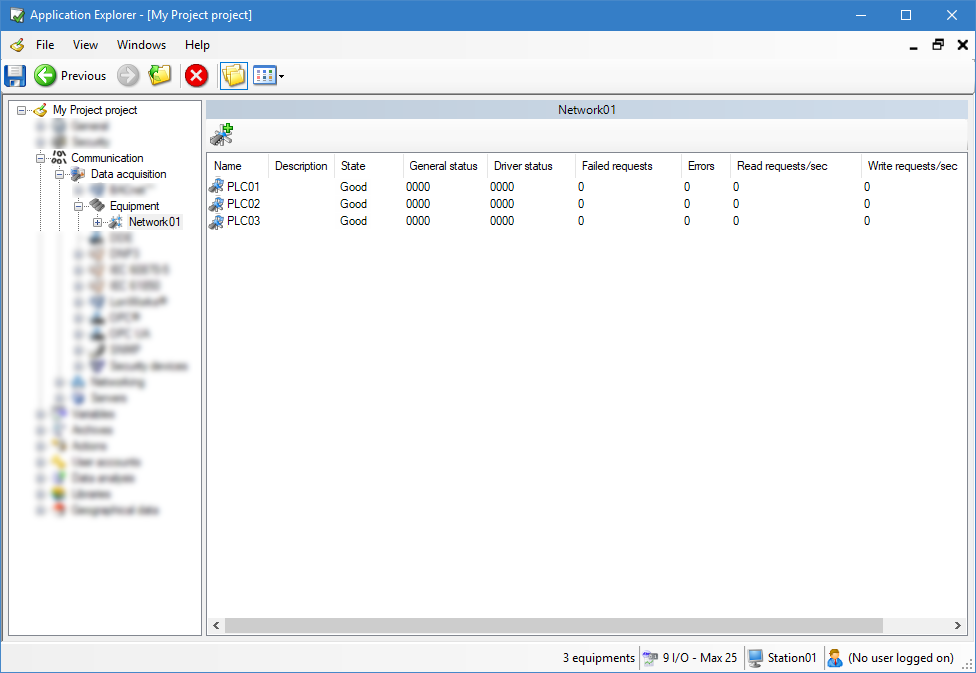Toggle the folder tree view button
The image size is (976, 673).
pos(233,75)
